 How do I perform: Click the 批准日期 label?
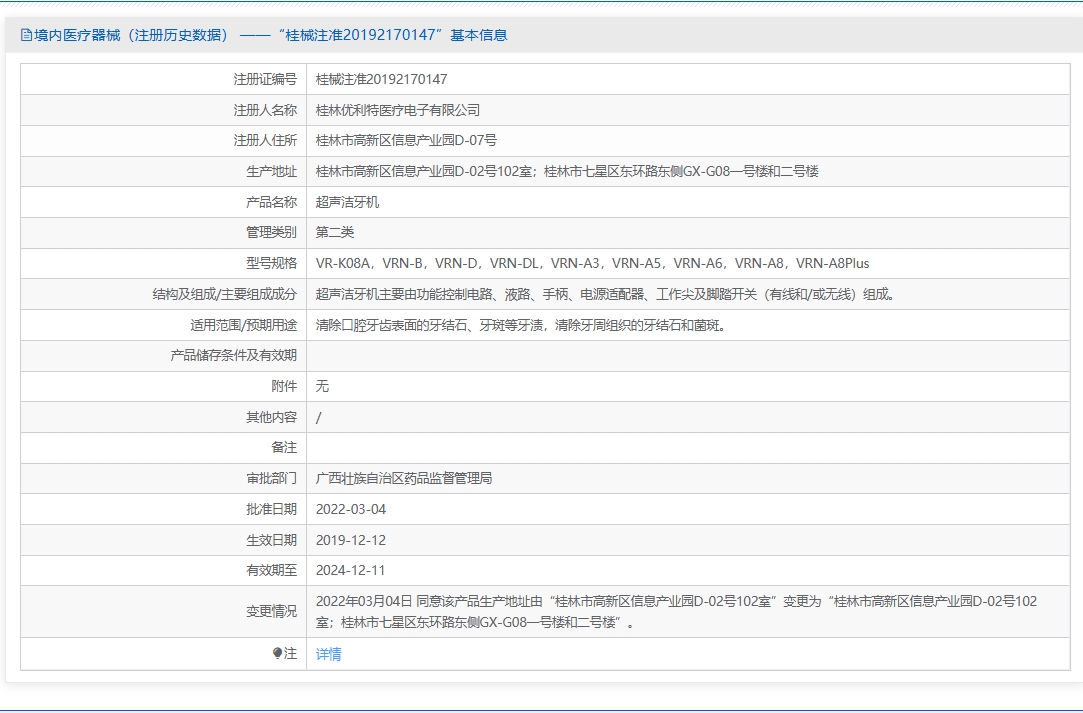click(271, 509)
